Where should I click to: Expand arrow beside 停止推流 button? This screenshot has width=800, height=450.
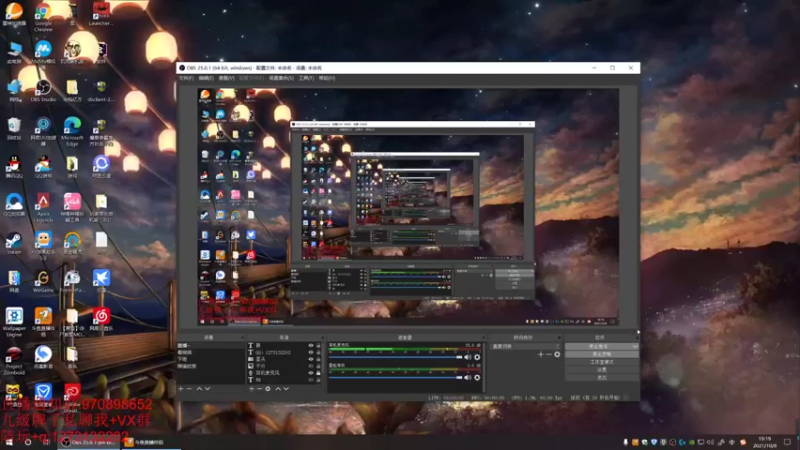(635, 346)
